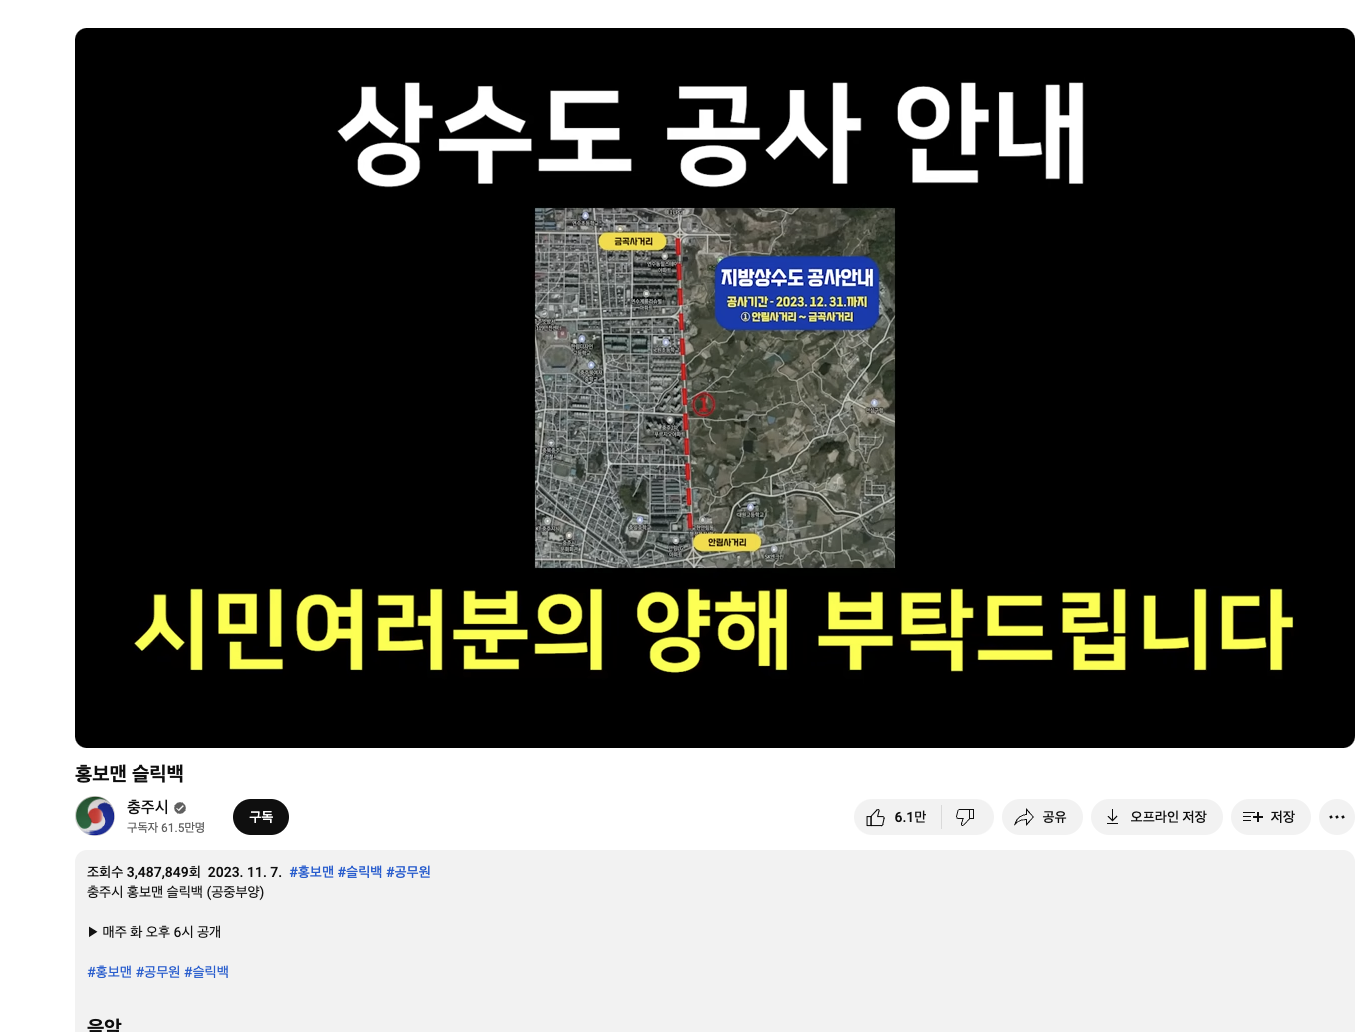Open the #공무원 hashtag beside the upload date

coord(407,871)
